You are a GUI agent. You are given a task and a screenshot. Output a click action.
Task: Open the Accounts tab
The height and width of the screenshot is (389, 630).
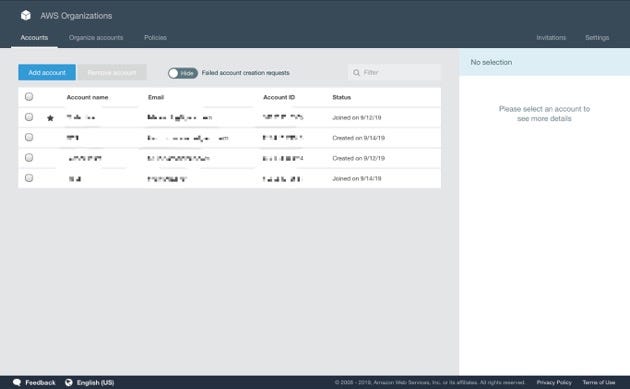(x=34, y=37)
